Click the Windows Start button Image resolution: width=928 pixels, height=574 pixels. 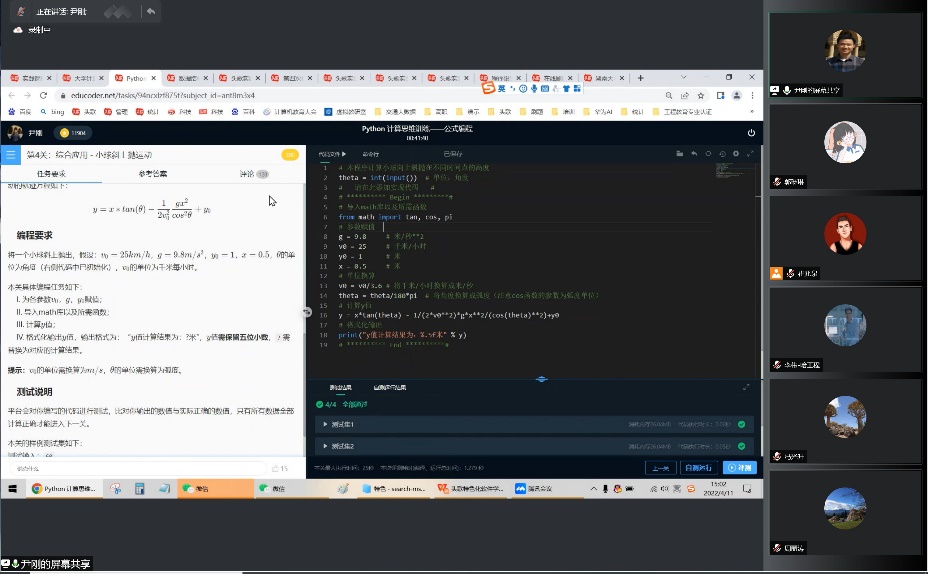point(14,489)
